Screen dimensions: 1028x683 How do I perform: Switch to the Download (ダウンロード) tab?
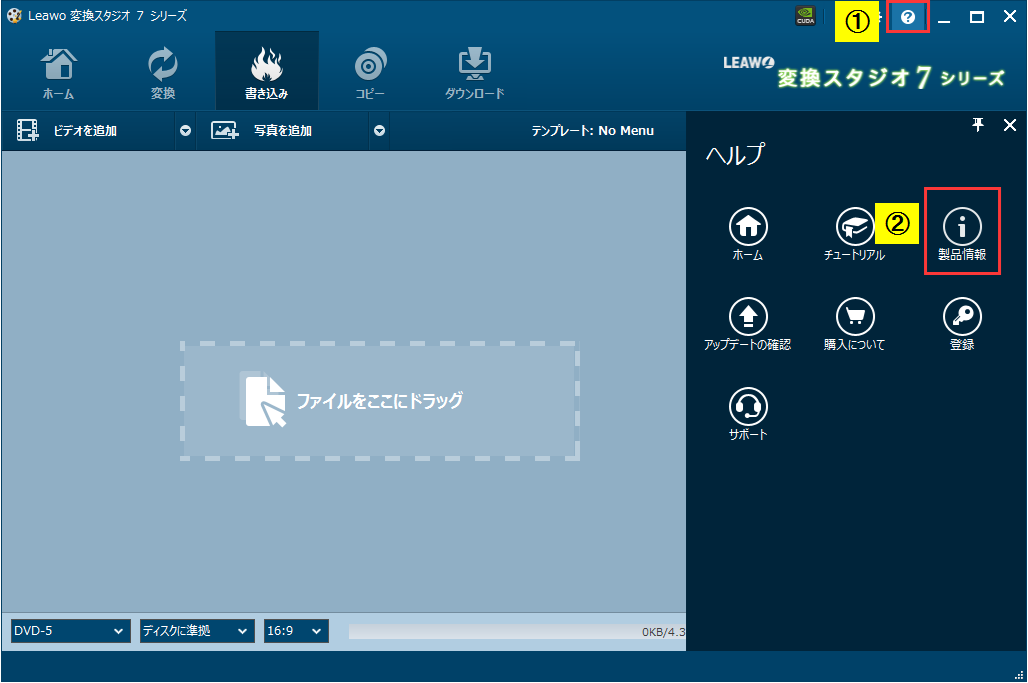tap(474, 74)
